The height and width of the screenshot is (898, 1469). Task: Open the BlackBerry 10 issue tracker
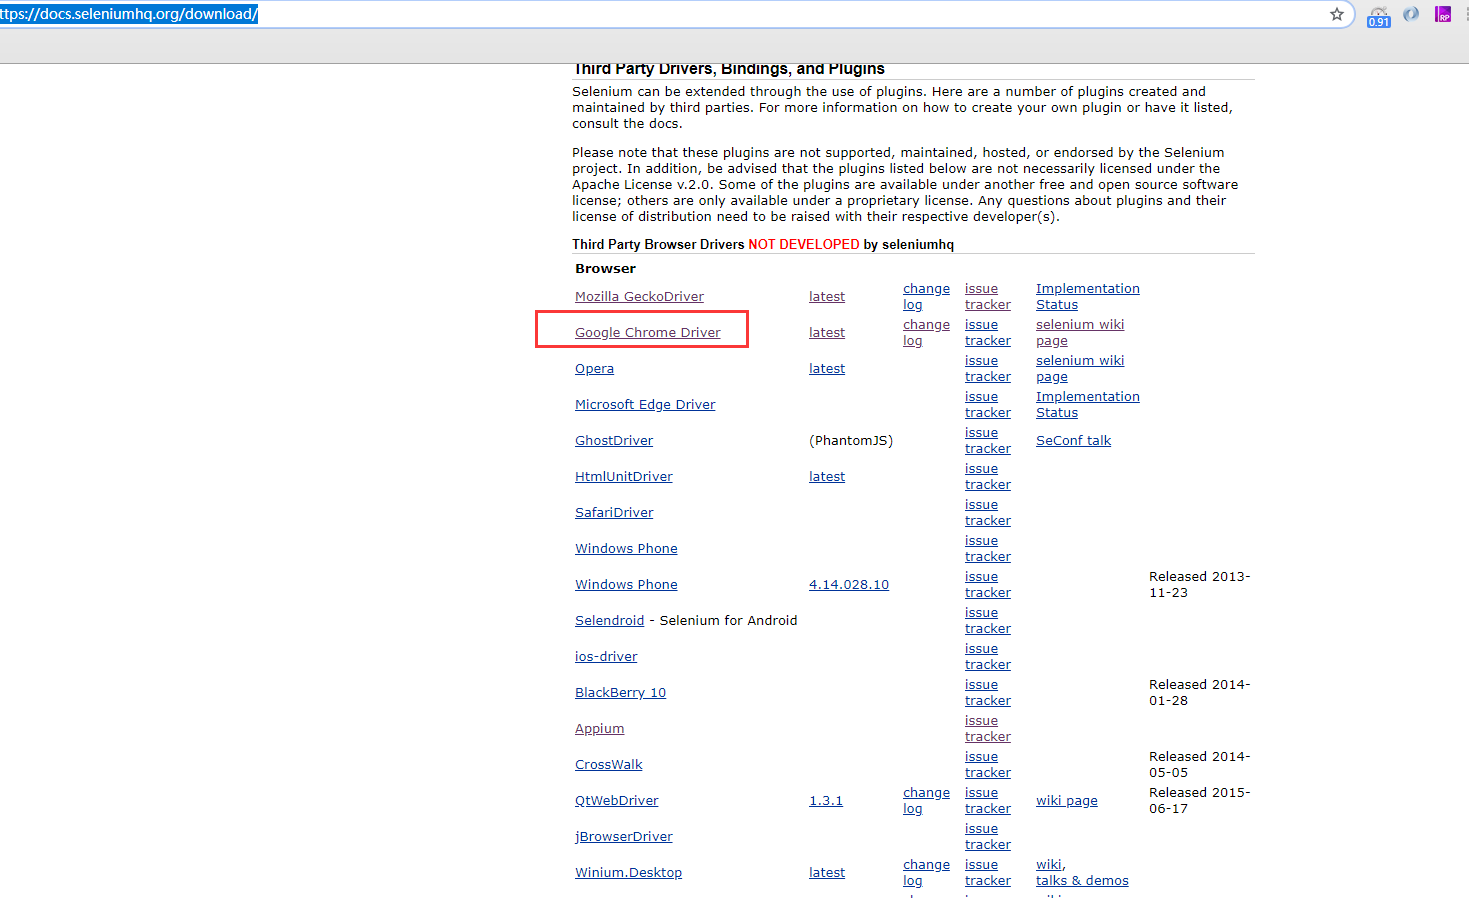988,692
